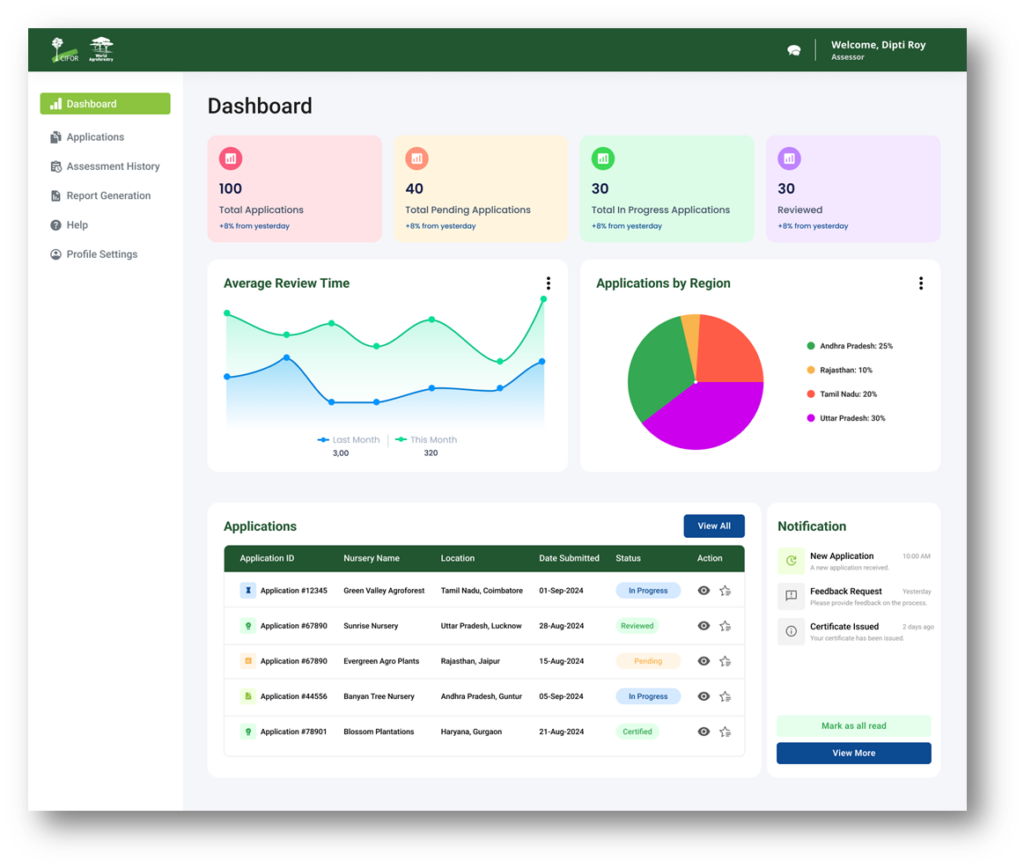
Task: Click the Total Applications stats icon
Action: pyautogui.click(x=229, y=158)
